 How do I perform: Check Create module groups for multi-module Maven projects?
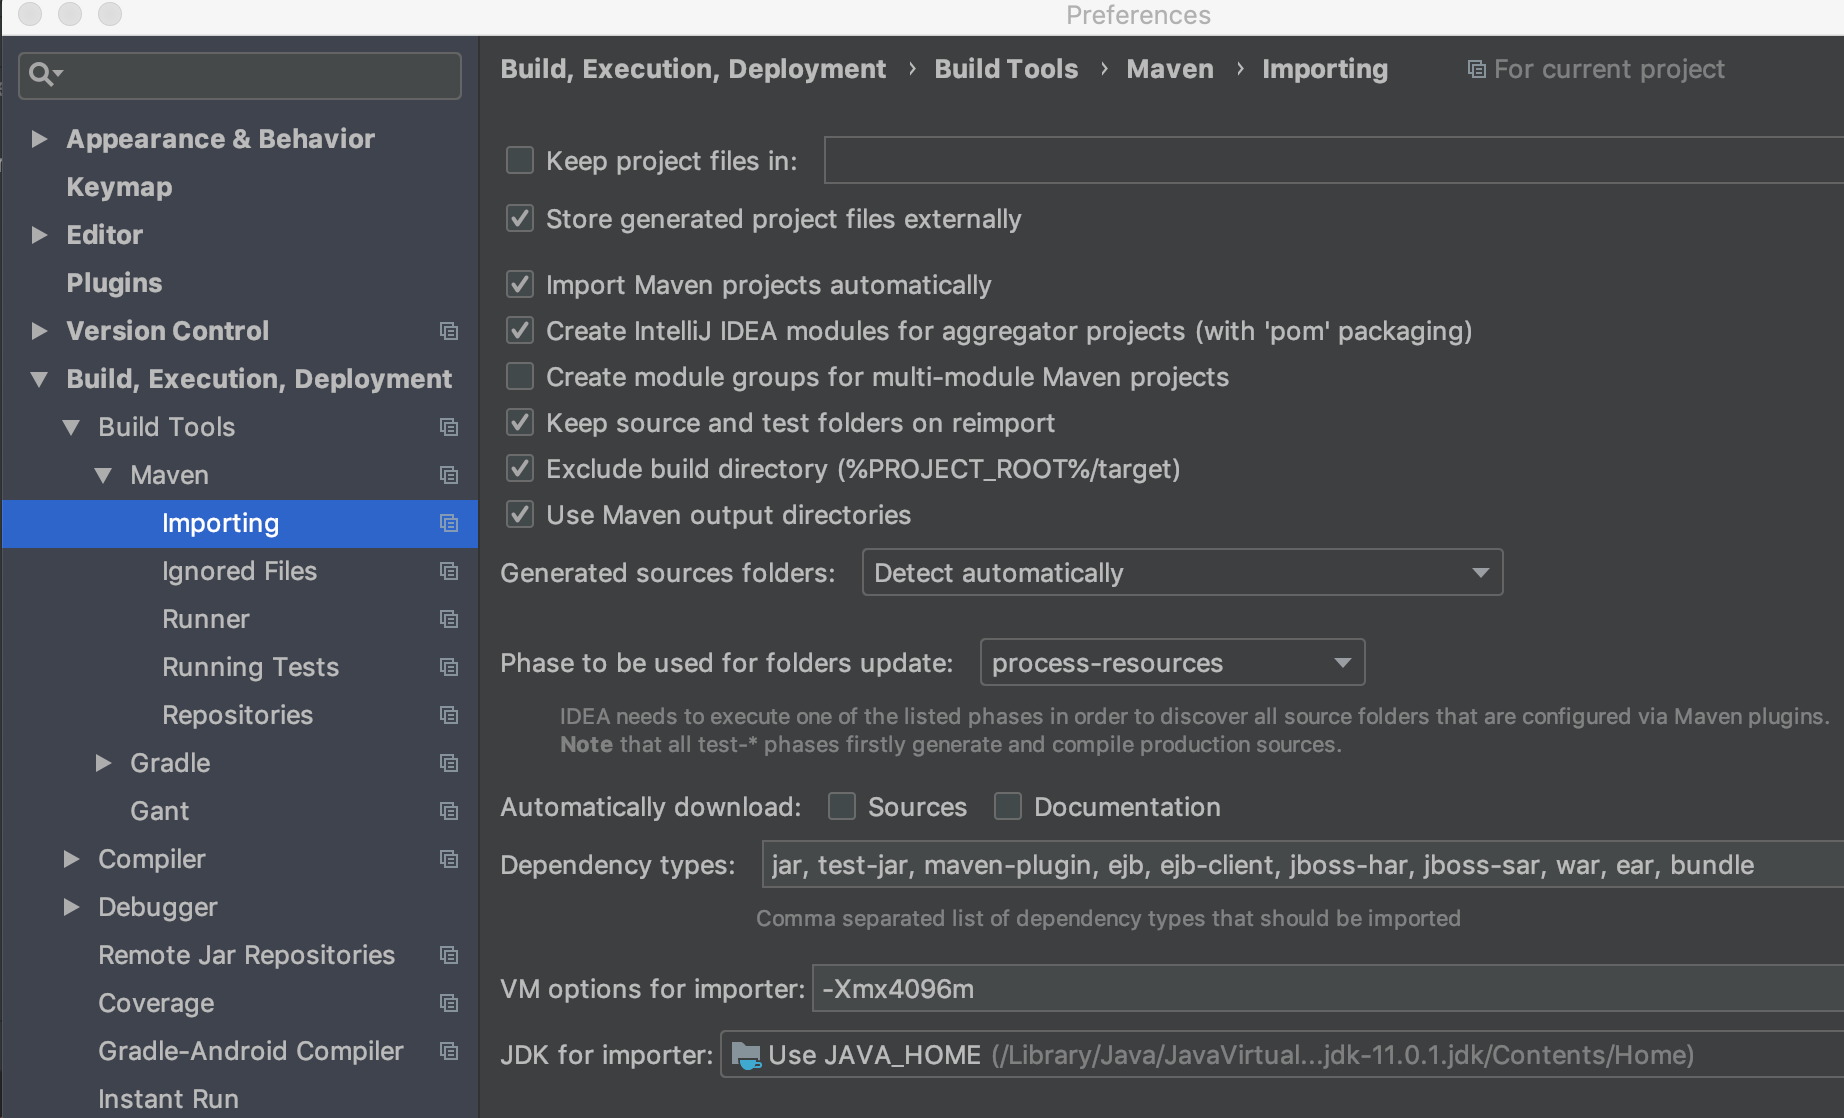point(519,376)
